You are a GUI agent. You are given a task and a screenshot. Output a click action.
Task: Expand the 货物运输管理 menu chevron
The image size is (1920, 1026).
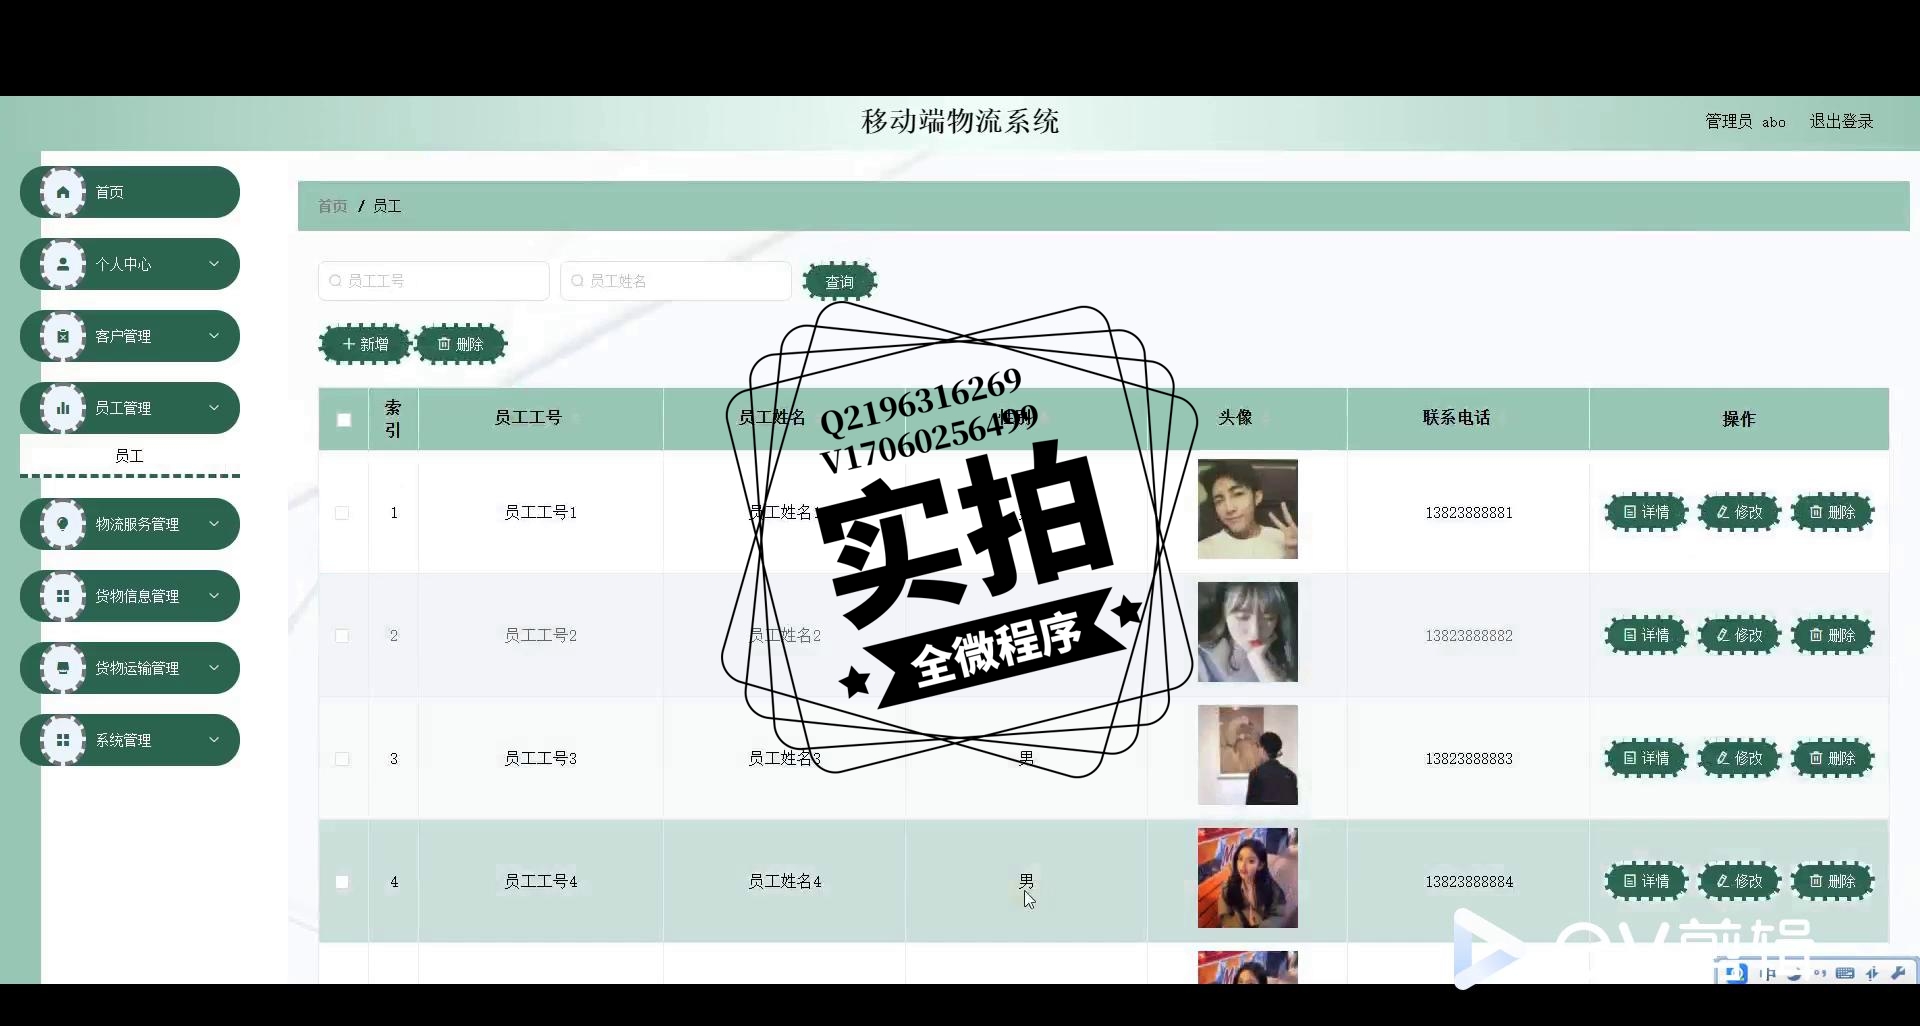click(213, 668)
